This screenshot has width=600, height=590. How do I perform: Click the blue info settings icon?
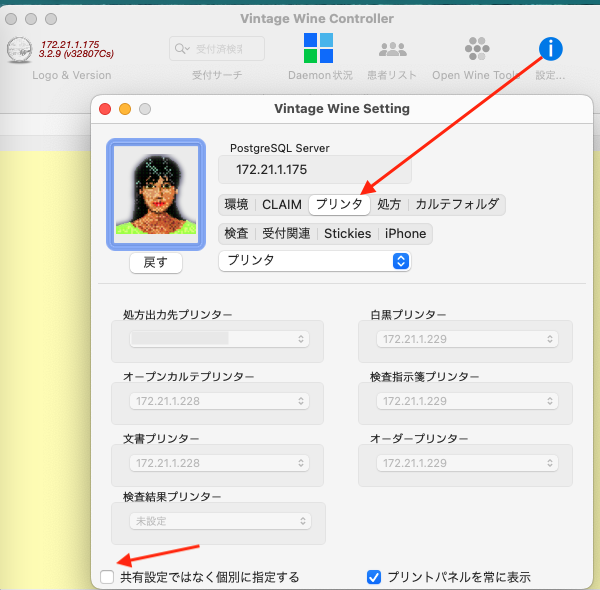(550, 48)
